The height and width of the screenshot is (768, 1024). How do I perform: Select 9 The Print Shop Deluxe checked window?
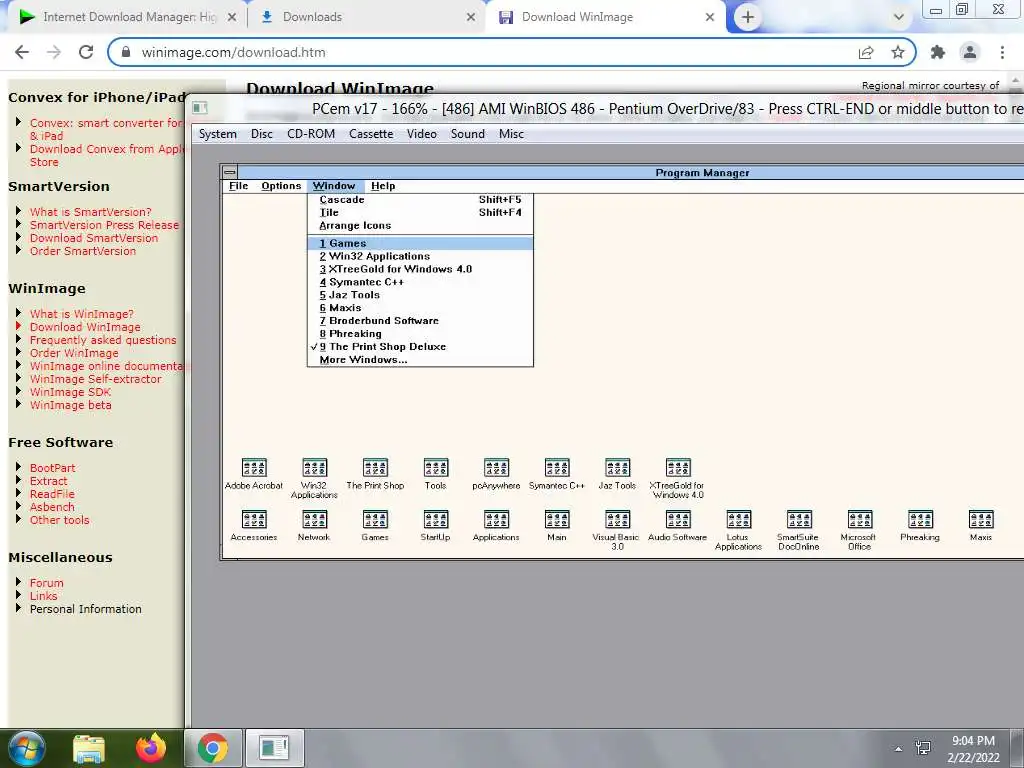[420, 347]
